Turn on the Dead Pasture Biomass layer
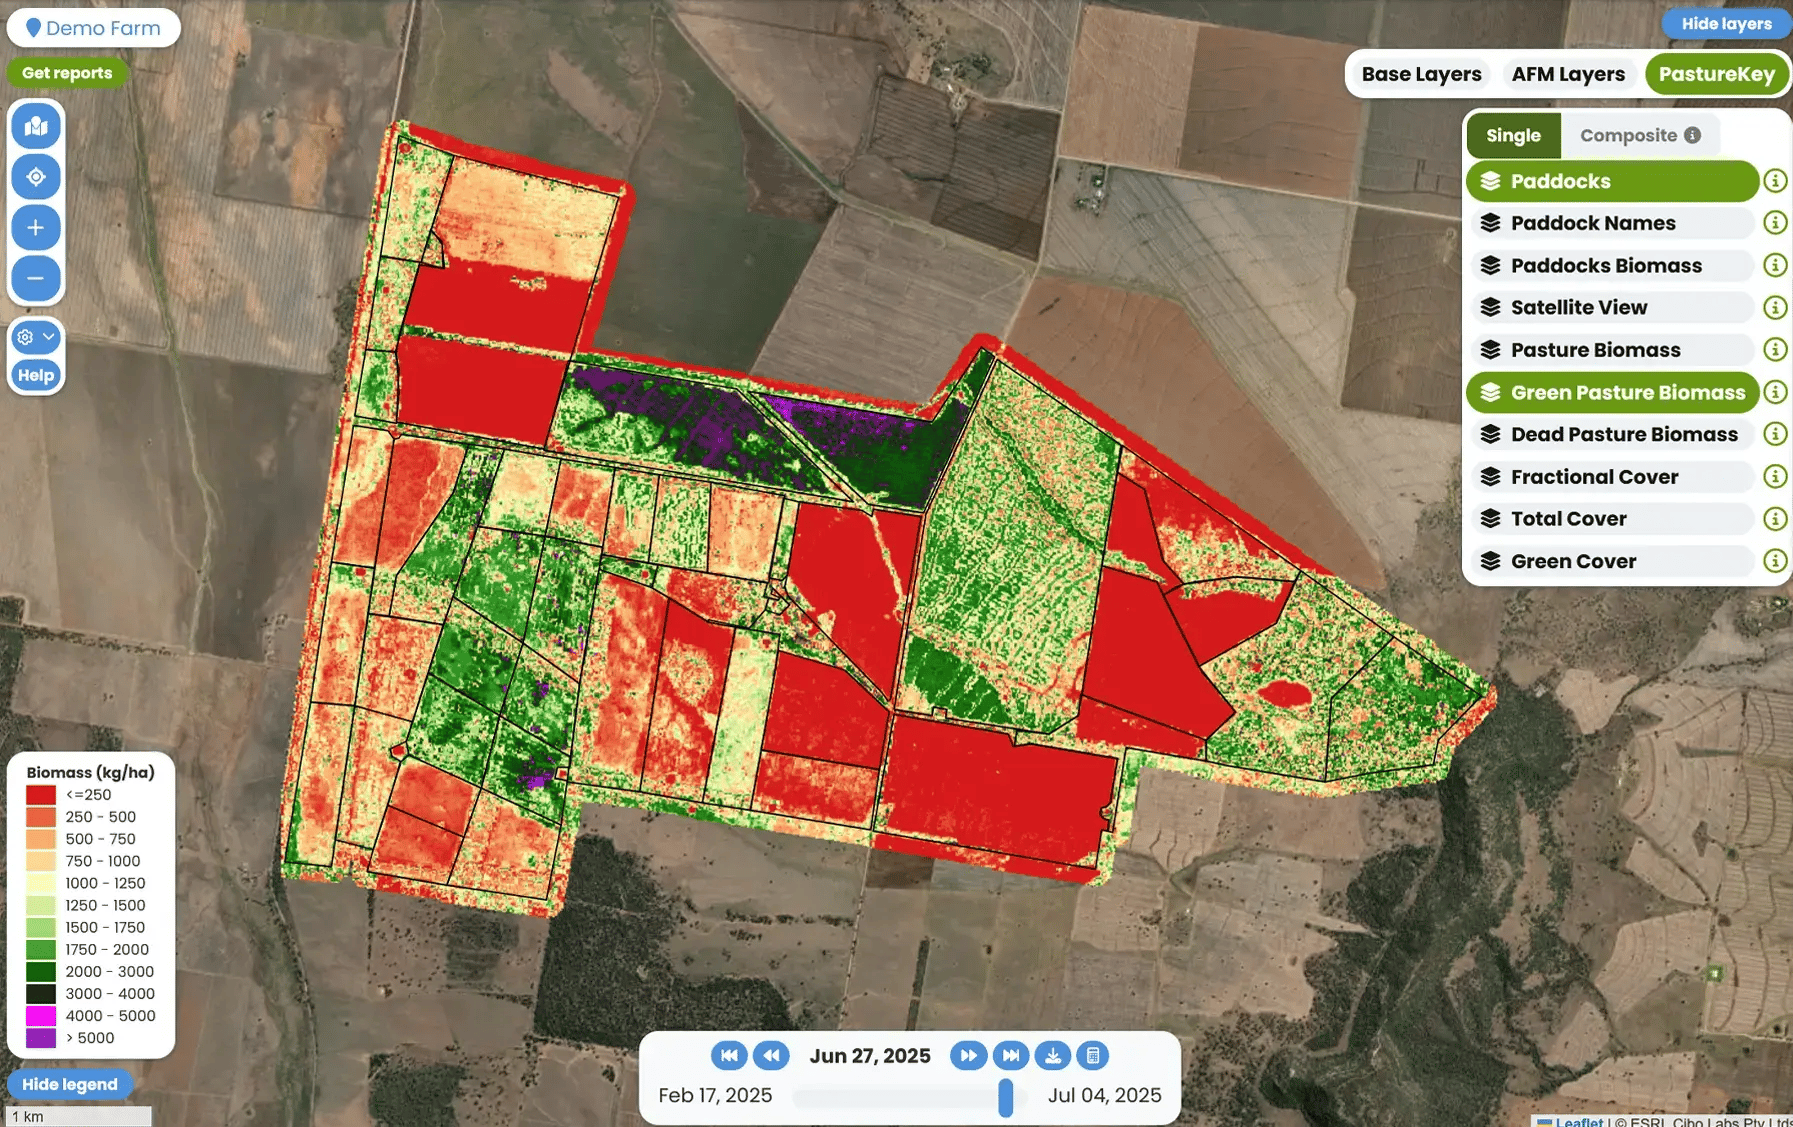This screenshot has width=1793, height=1127. click(x=1611, y=435)
